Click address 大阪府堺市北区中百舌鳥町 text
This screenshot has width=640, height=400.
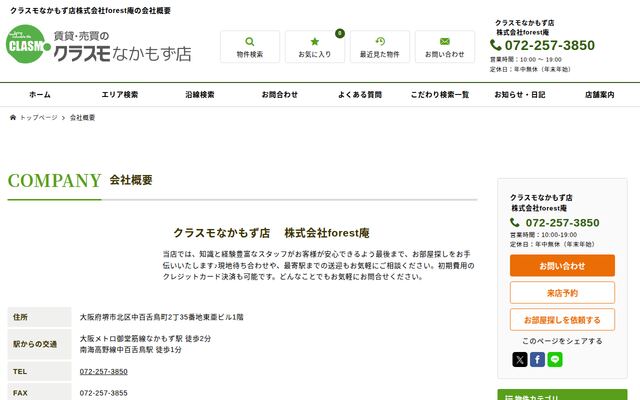click(x=161, y=317)
